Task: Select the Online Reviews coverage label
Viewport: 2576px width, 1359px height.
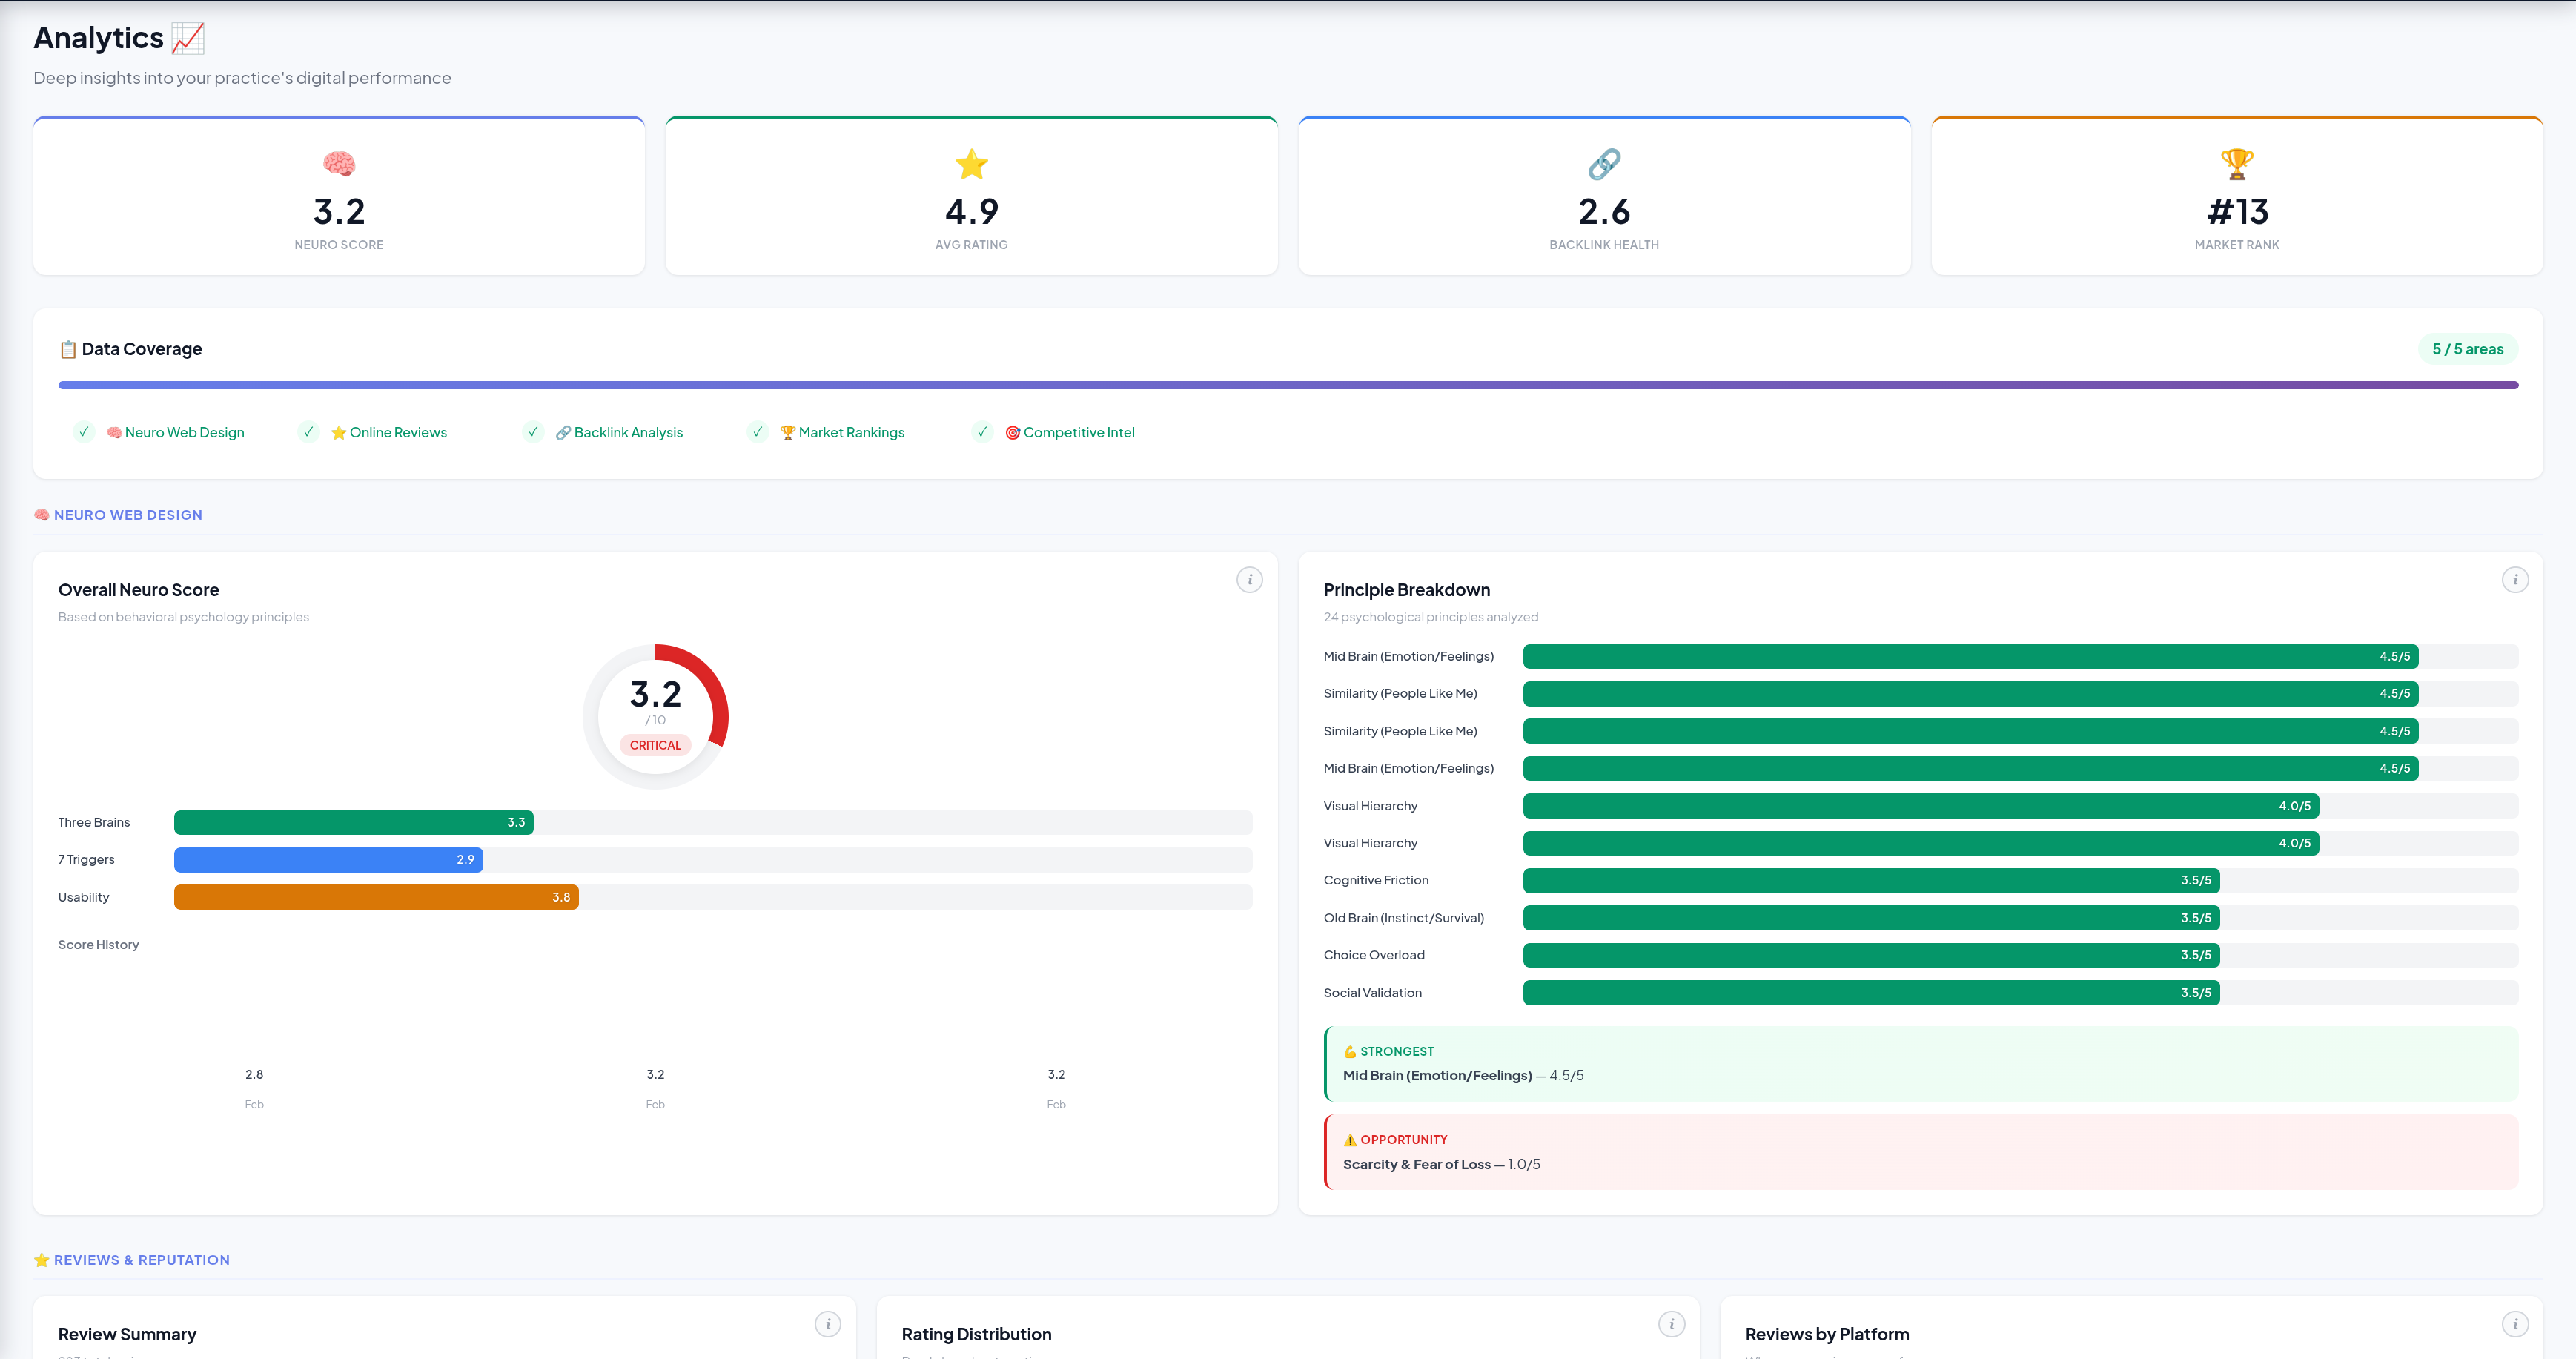Action: click(x=389, y=432)
